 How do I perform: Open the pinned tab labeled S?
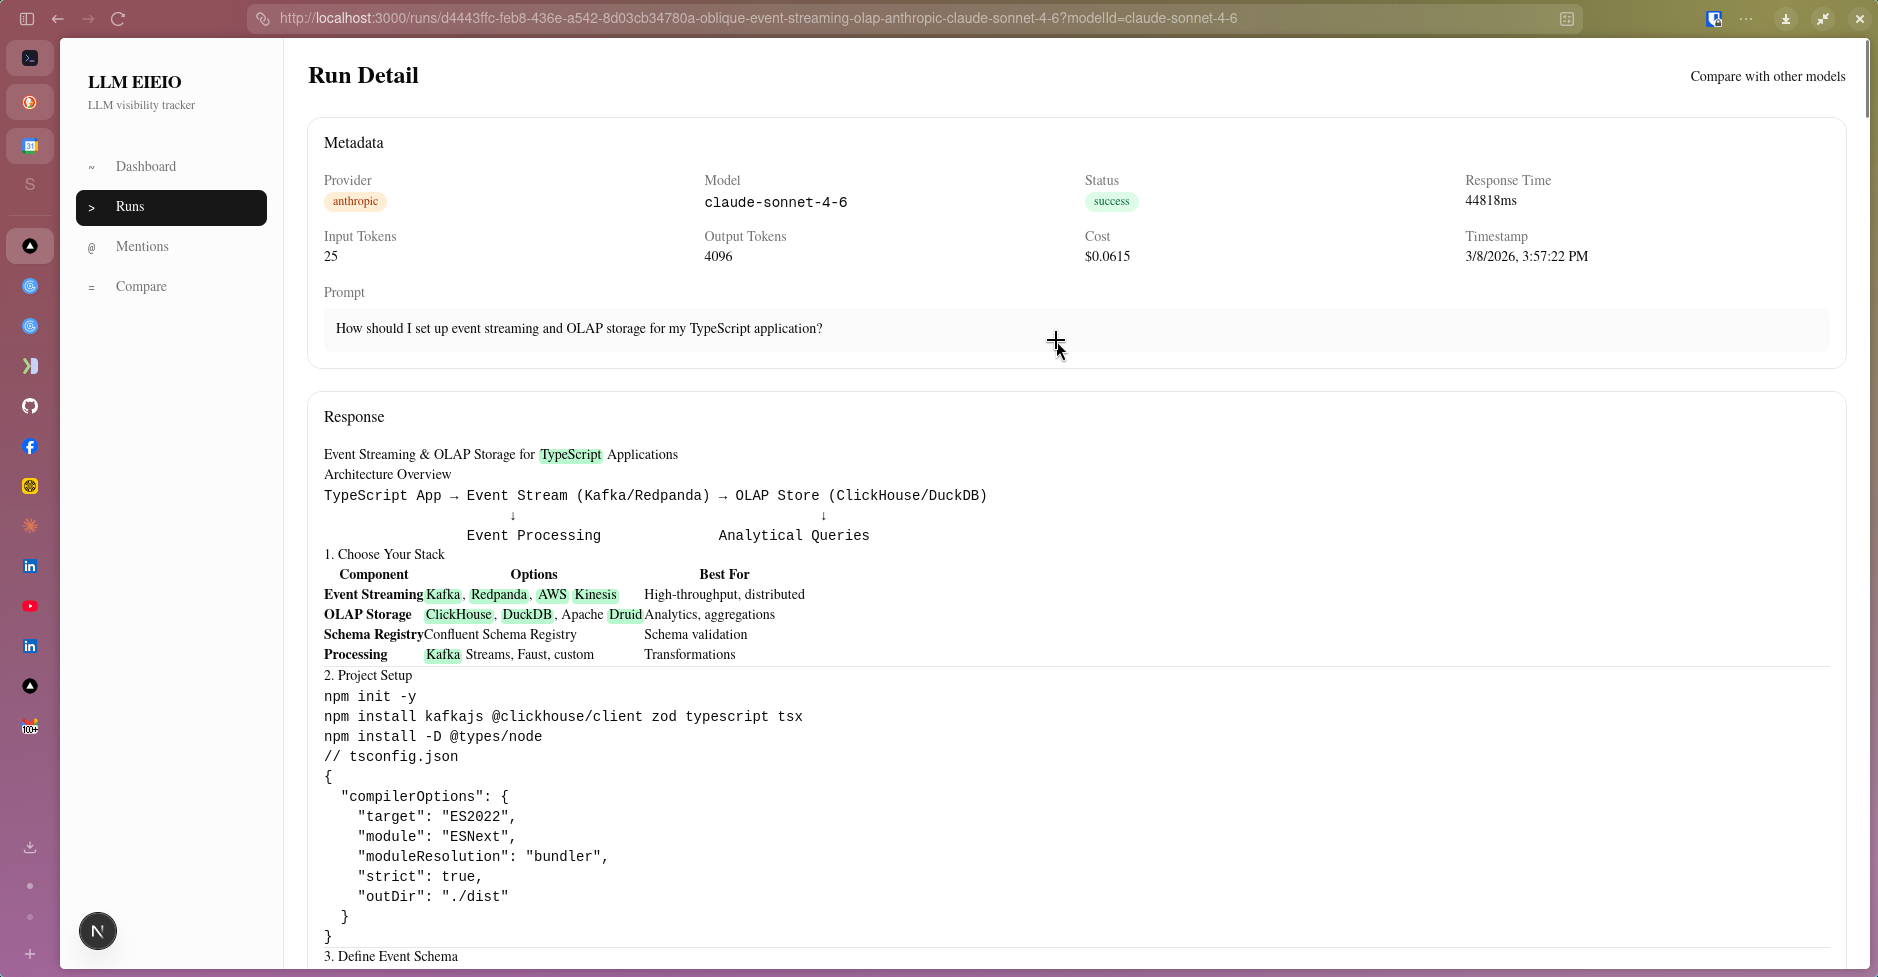(30, 185)
